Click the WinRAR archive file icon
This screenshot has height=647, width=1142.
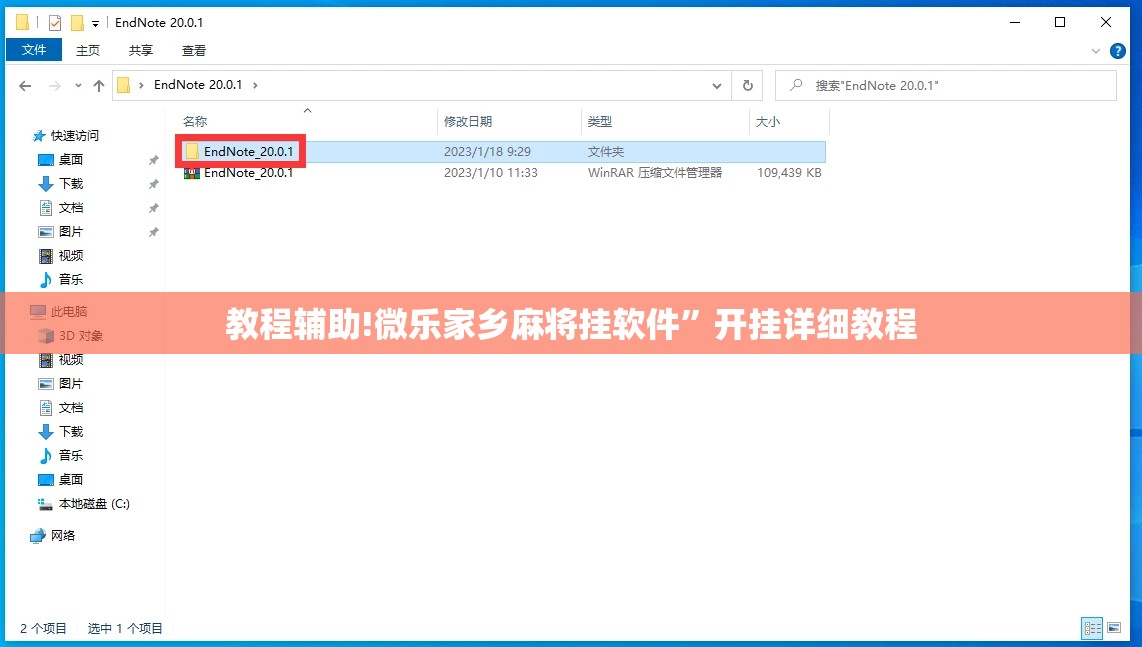(x=192, y=173)
